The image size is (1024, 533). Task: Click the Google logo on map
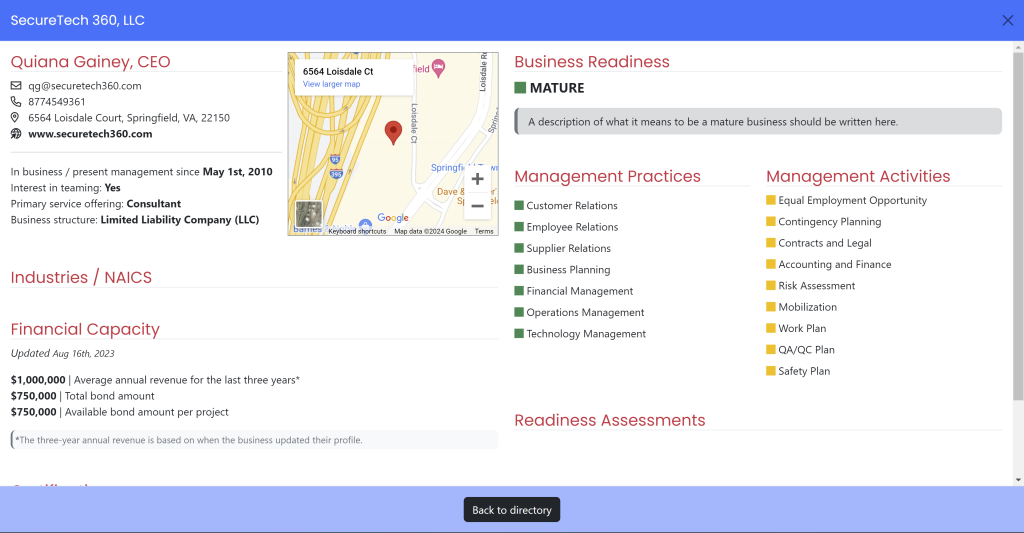coord(393,218)
